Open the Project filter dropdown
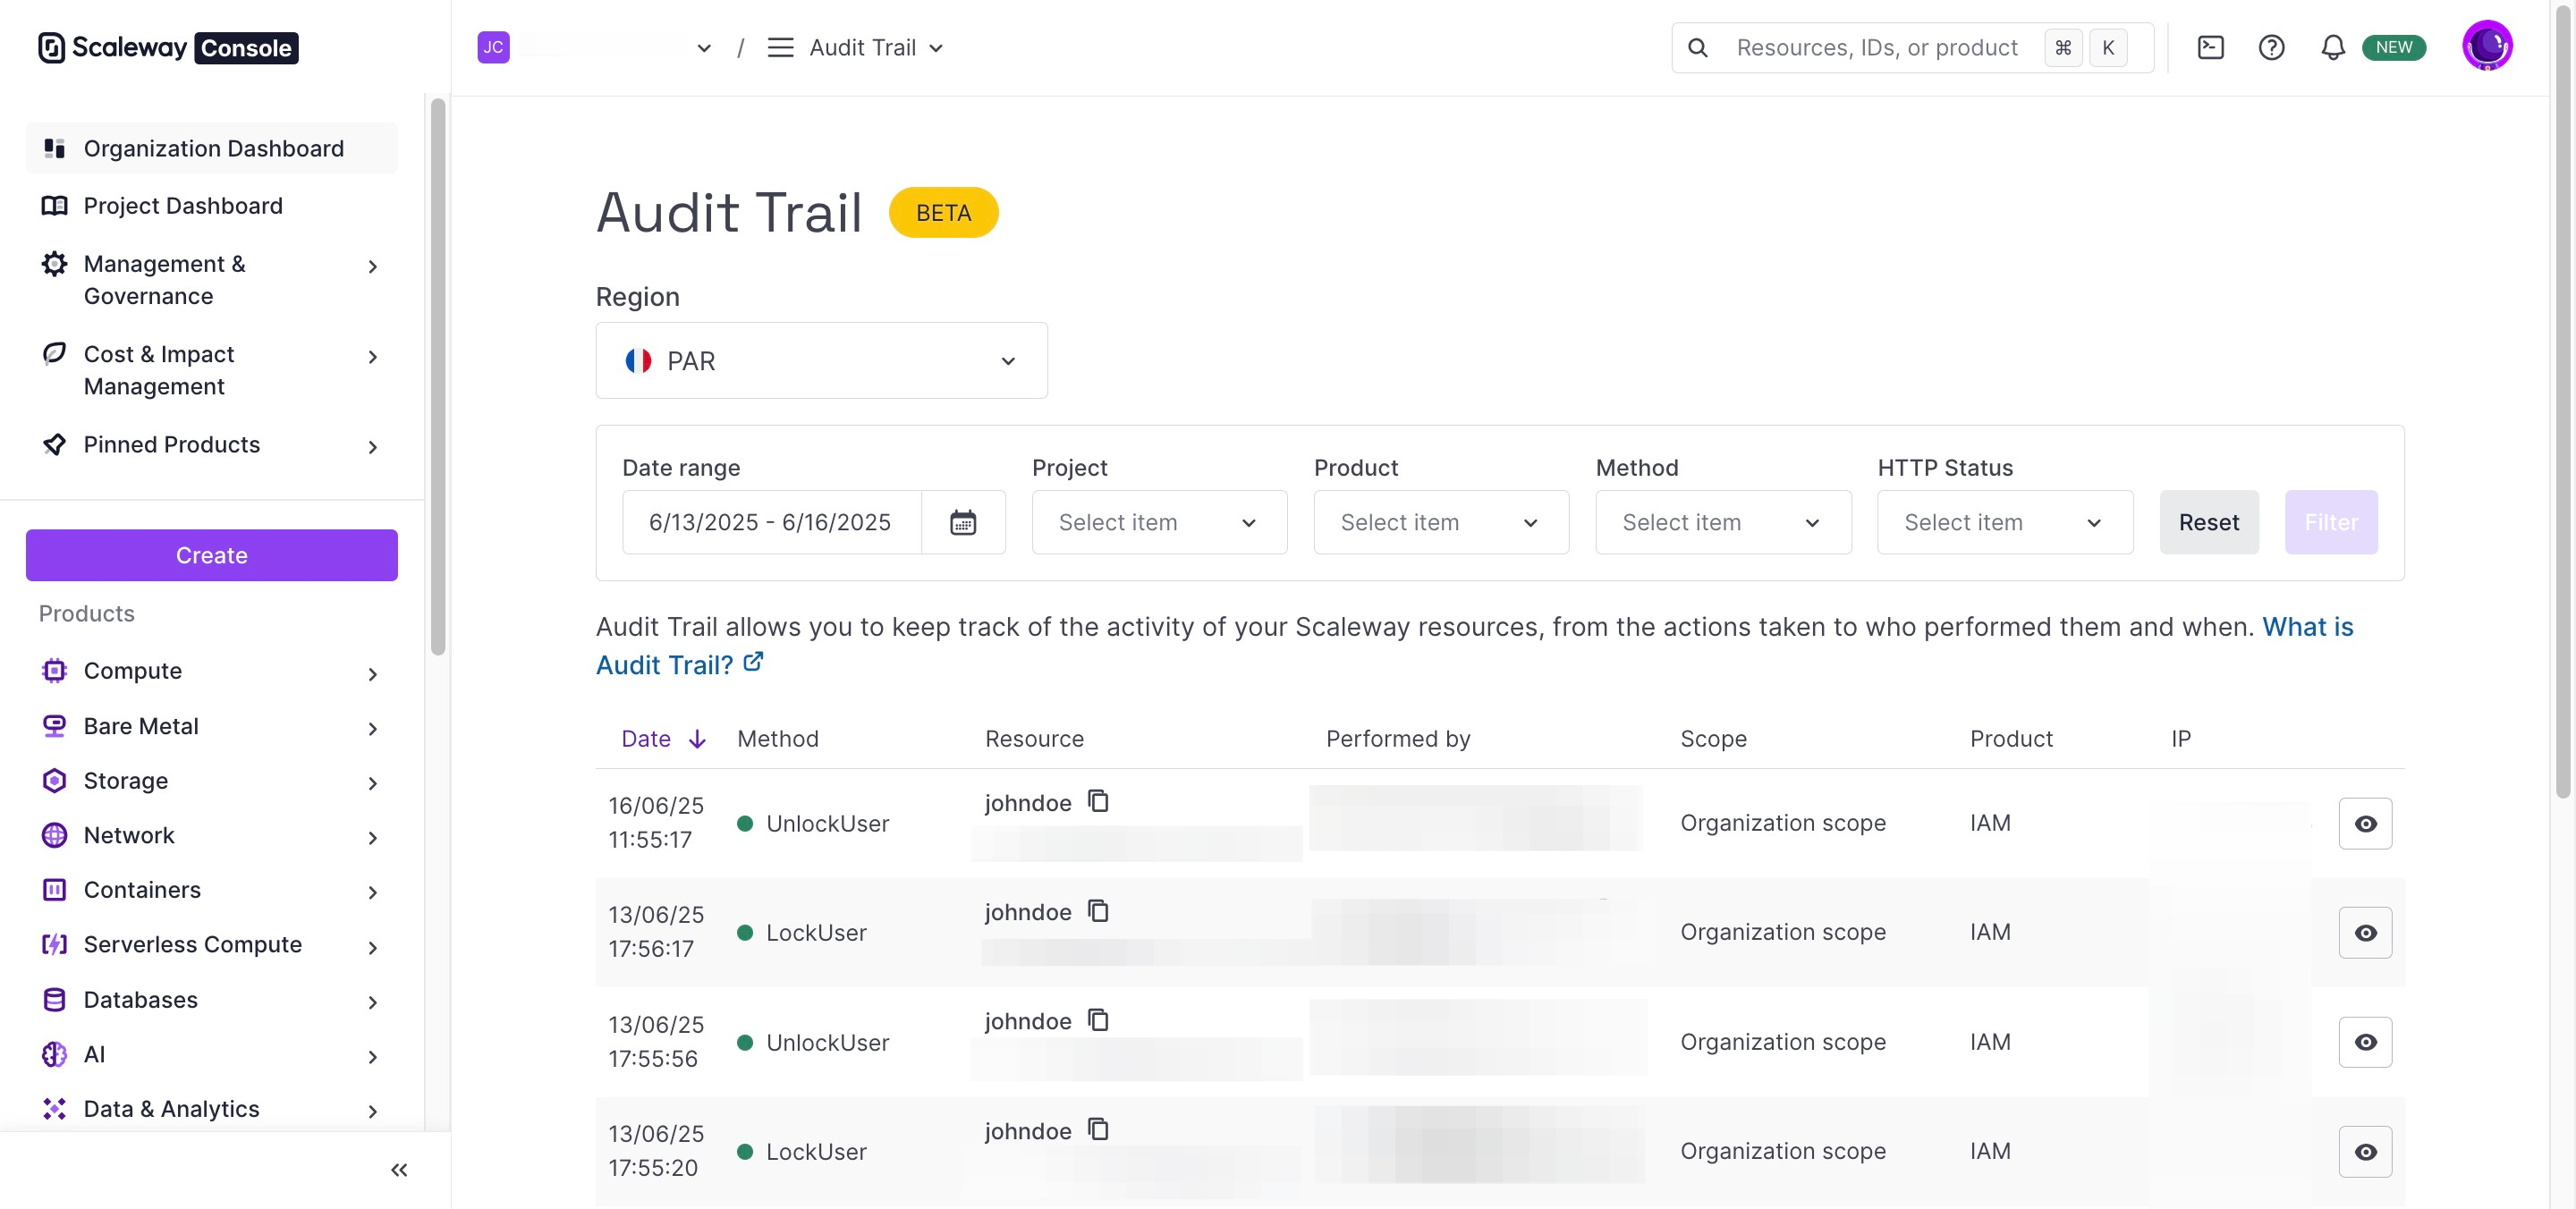 1159,522
